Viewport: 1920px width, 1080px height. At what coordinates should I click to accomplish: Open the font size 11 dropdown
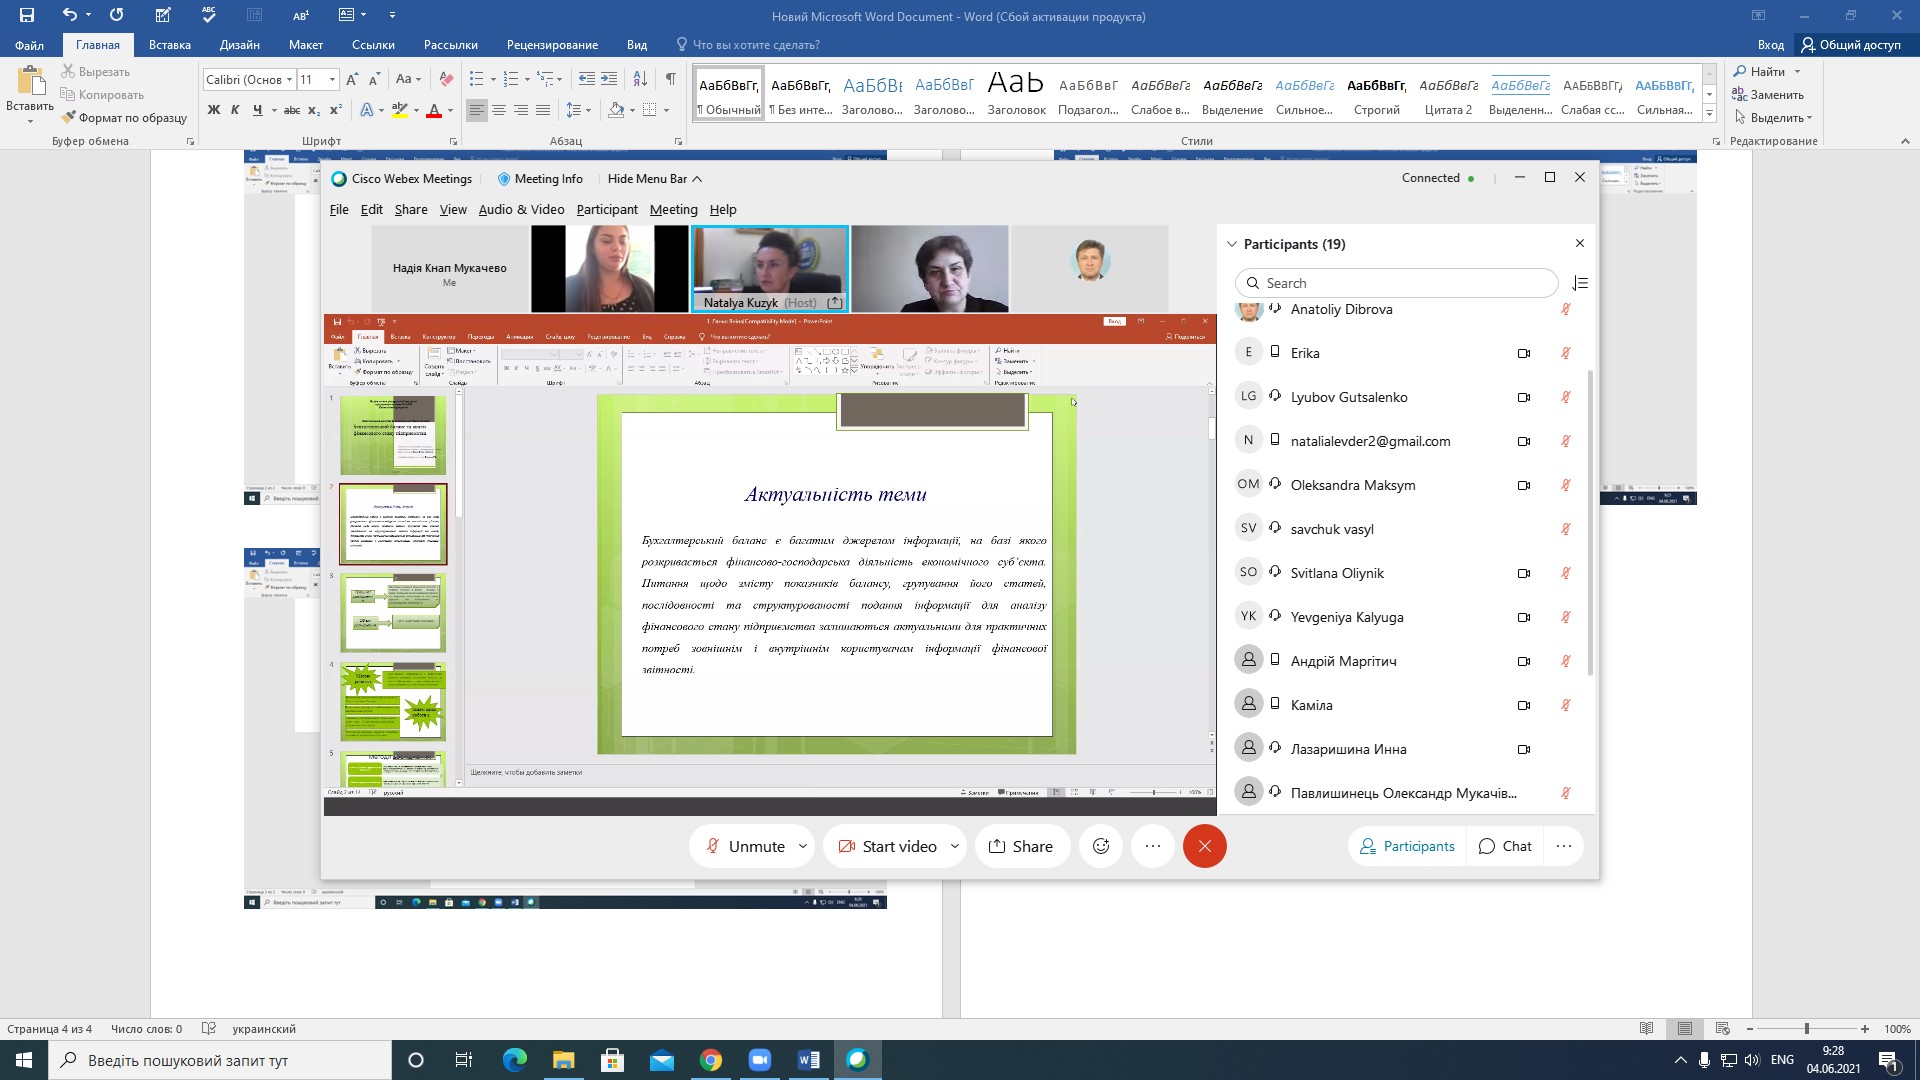[x=332, y=79]
